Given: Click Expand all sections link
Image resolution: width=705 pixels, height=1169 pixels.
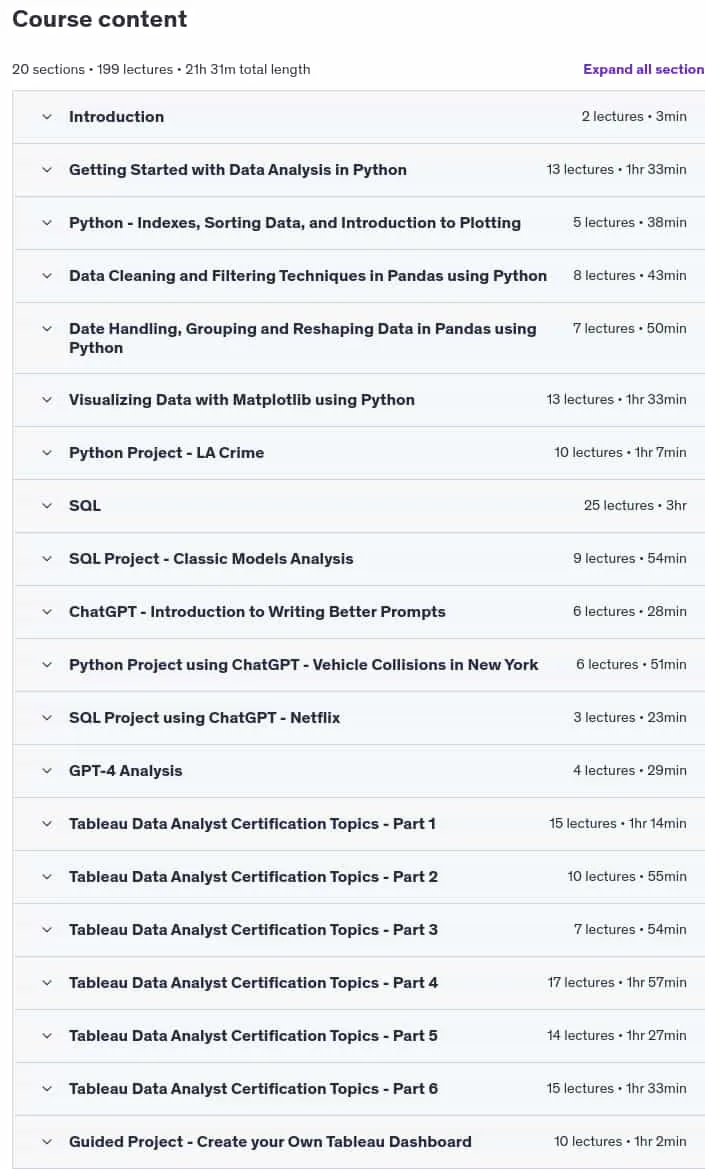Looking at the screenshot, I should point(643,69).
